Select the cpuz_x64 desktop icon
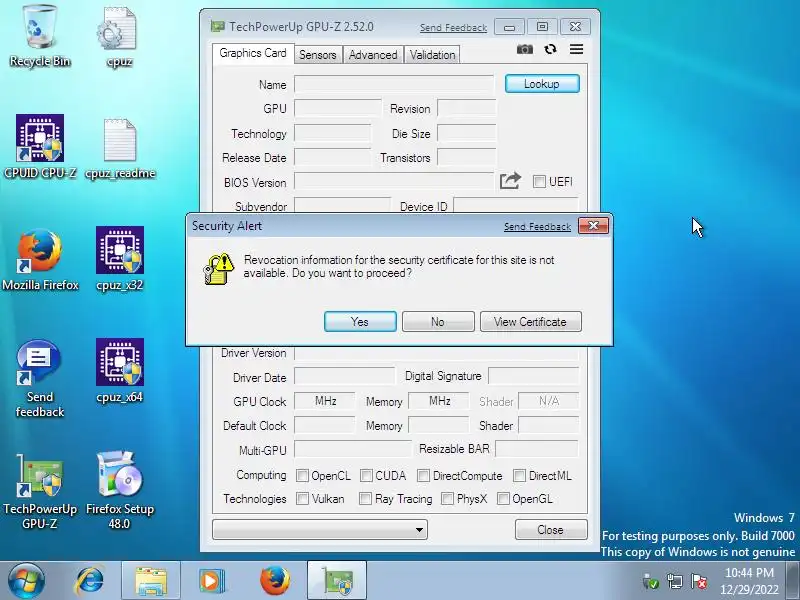Viewport: 800px width, 600px height. point(119,370)
